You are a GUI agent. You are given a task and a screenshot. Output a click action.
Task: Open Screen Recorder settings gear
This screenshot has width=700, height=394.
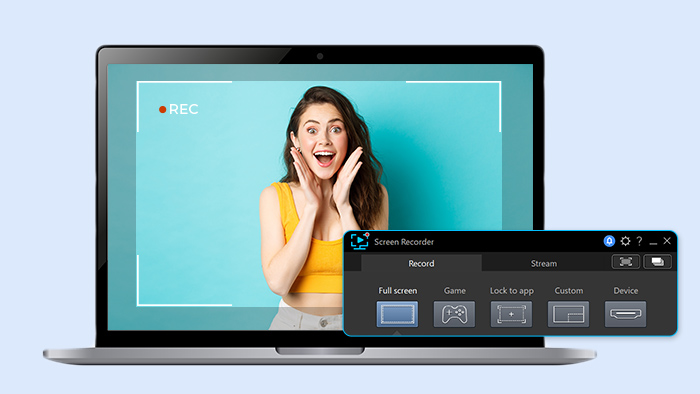(625, 241)
